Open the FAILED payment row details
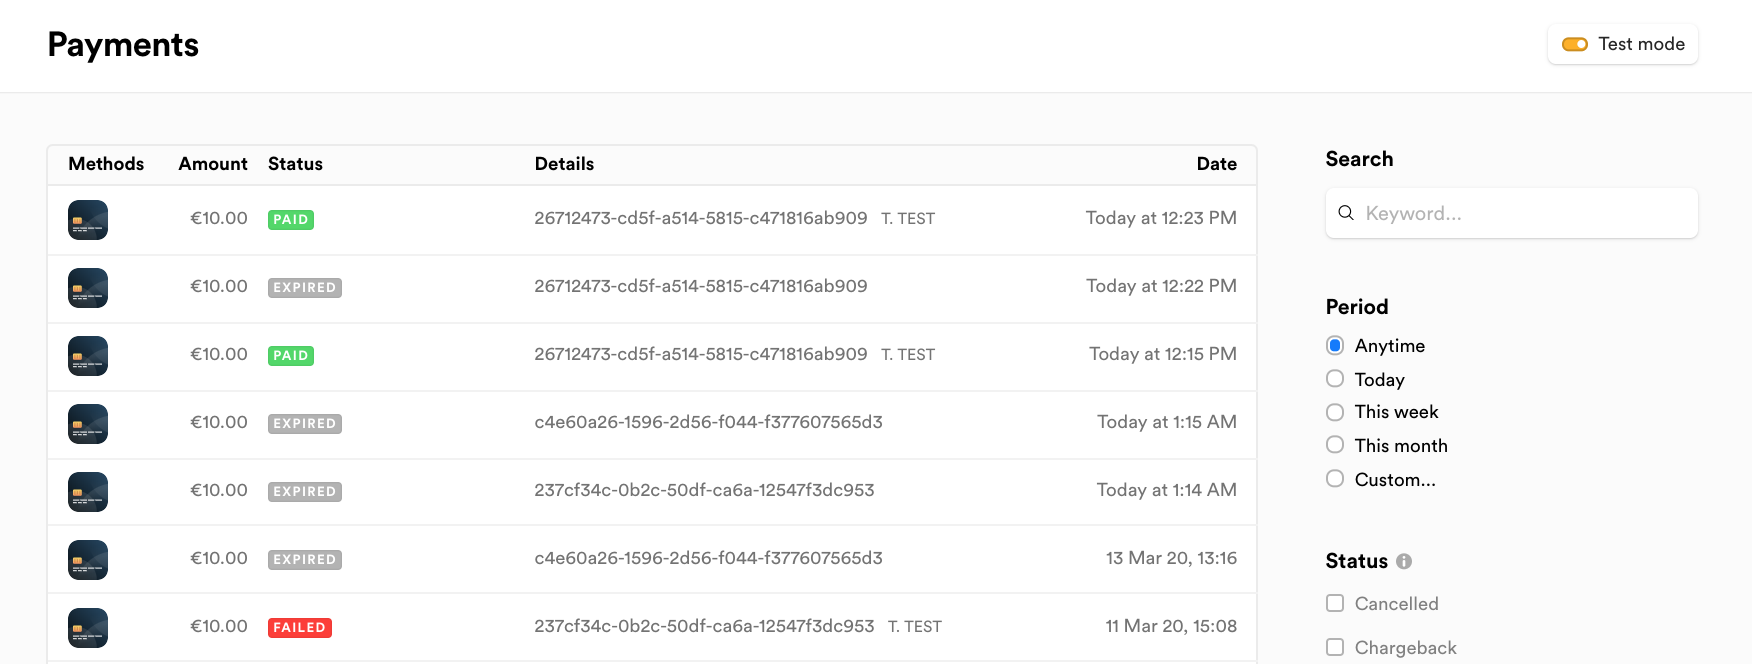Viewport: 1752px width, 664px height. 703,627
